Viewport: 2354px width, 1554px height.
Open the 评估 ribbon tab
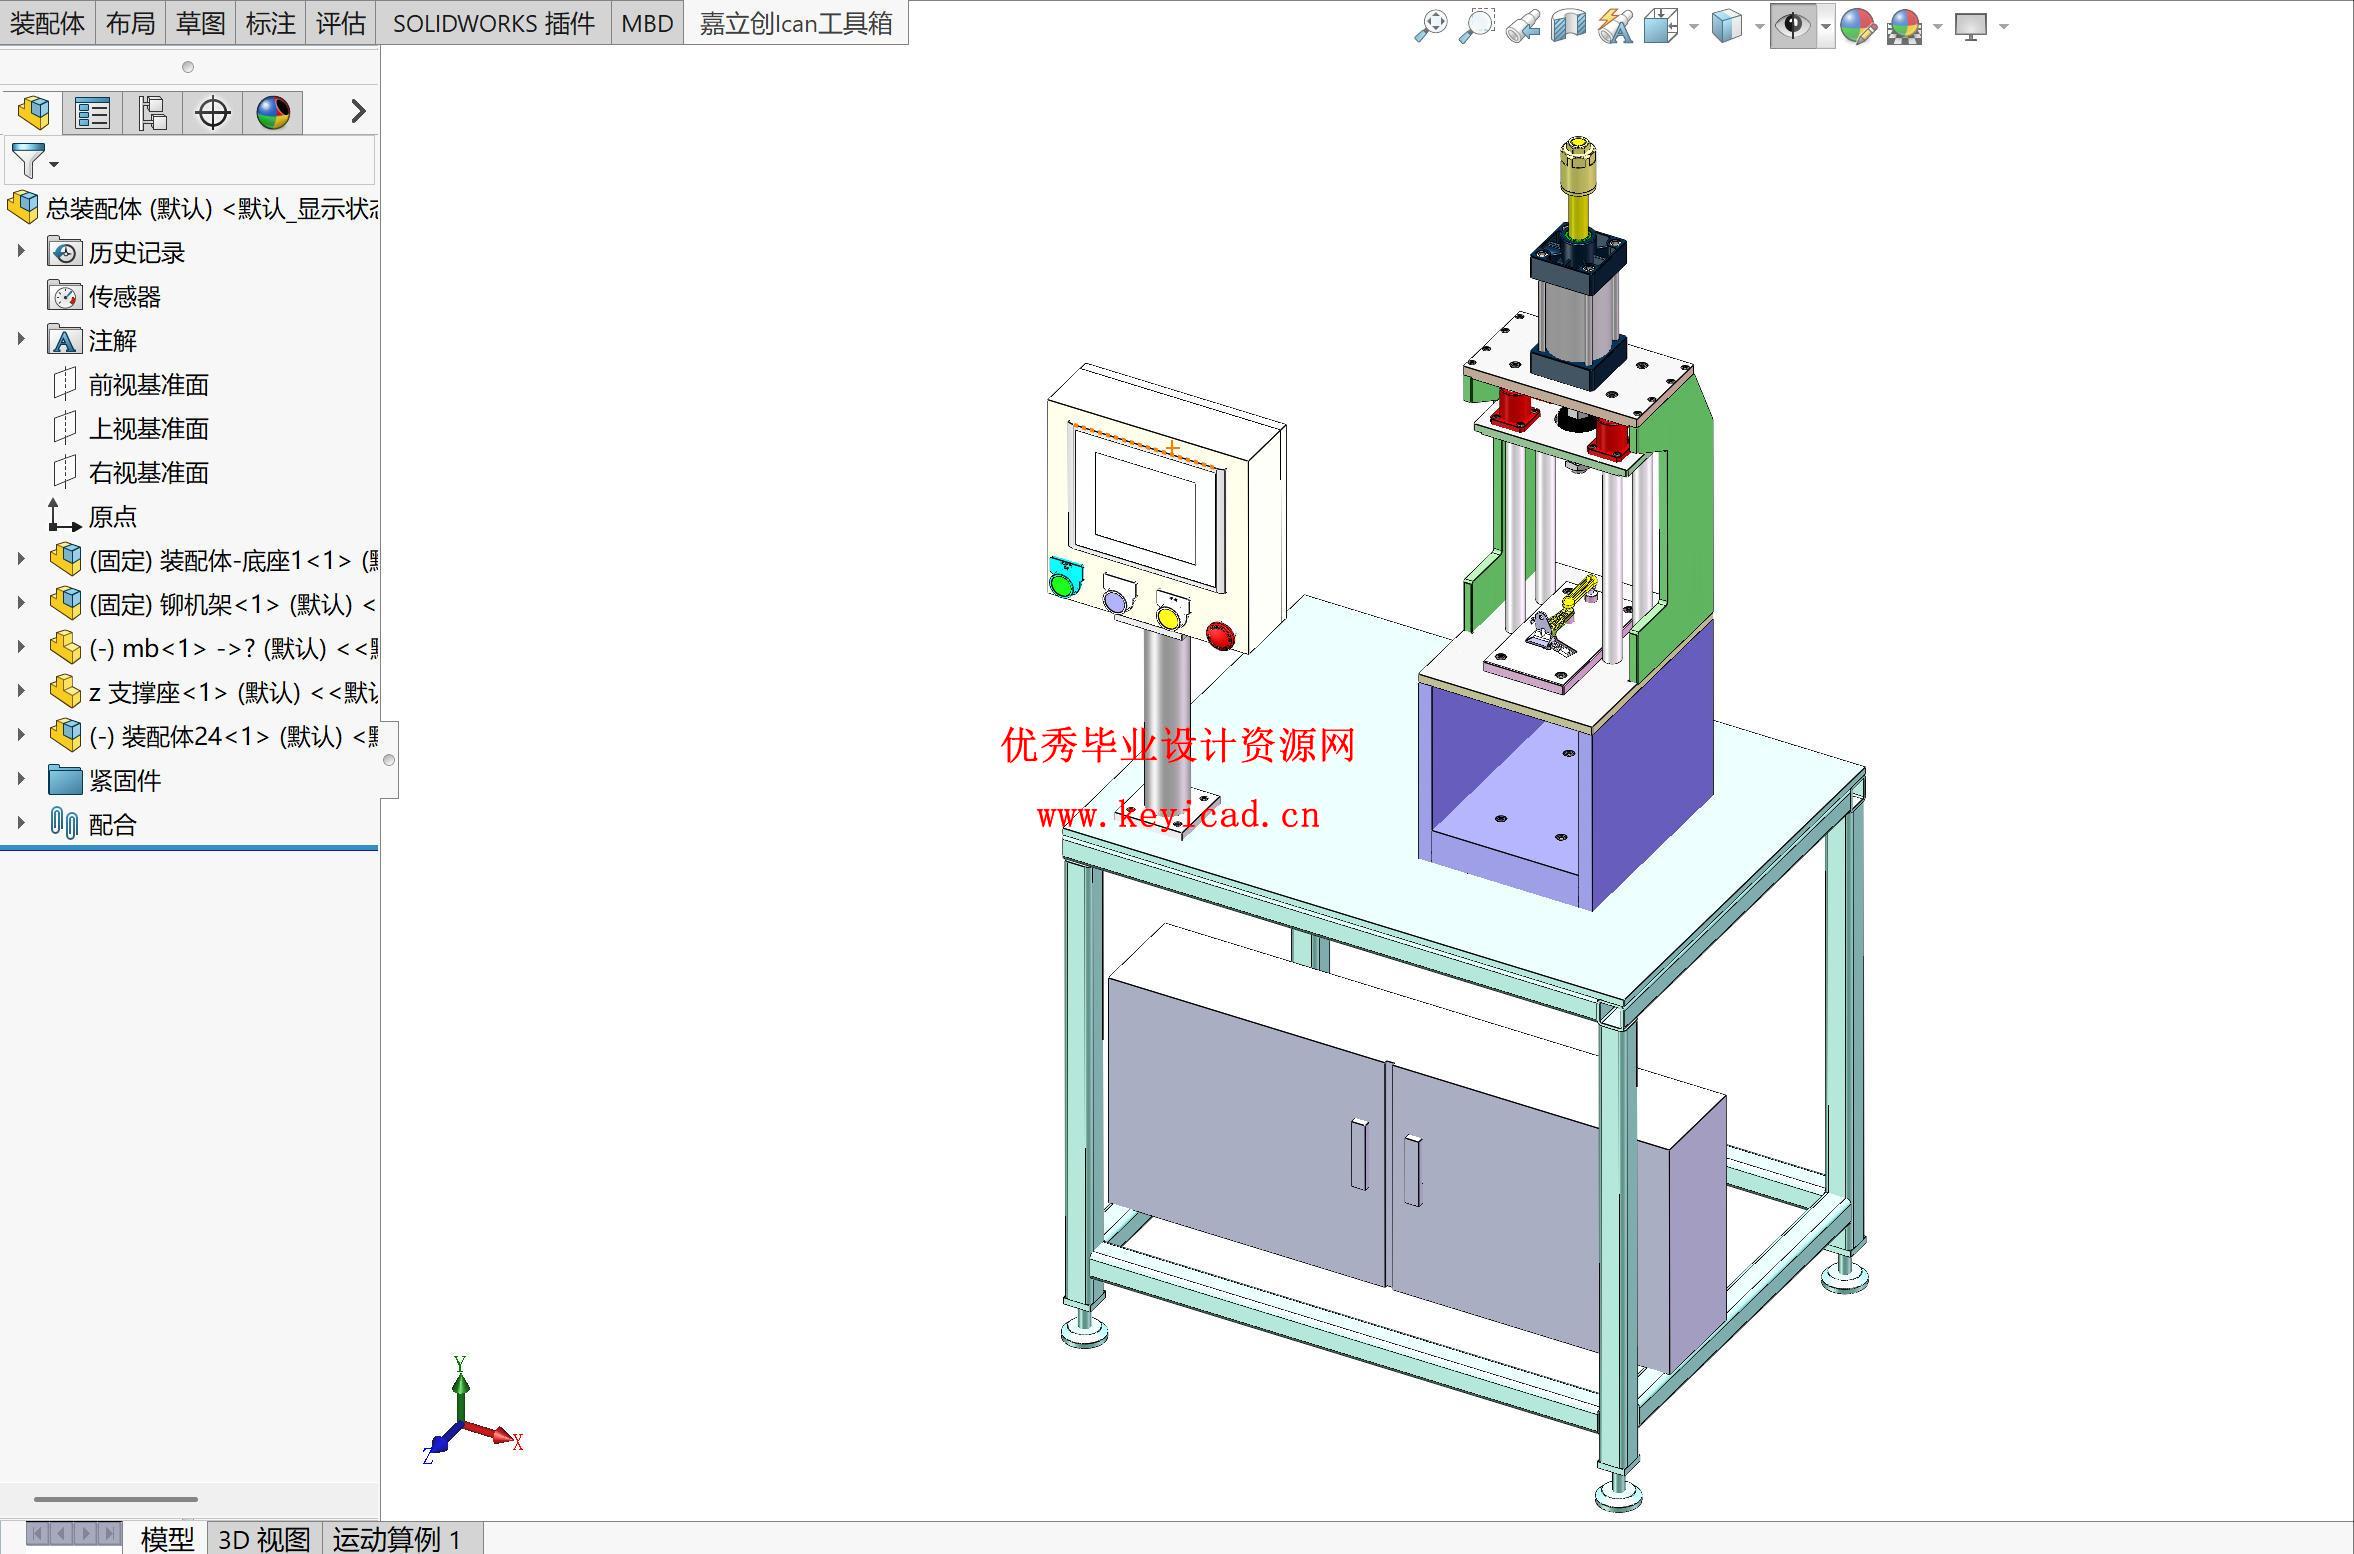(x=340, y=23)
